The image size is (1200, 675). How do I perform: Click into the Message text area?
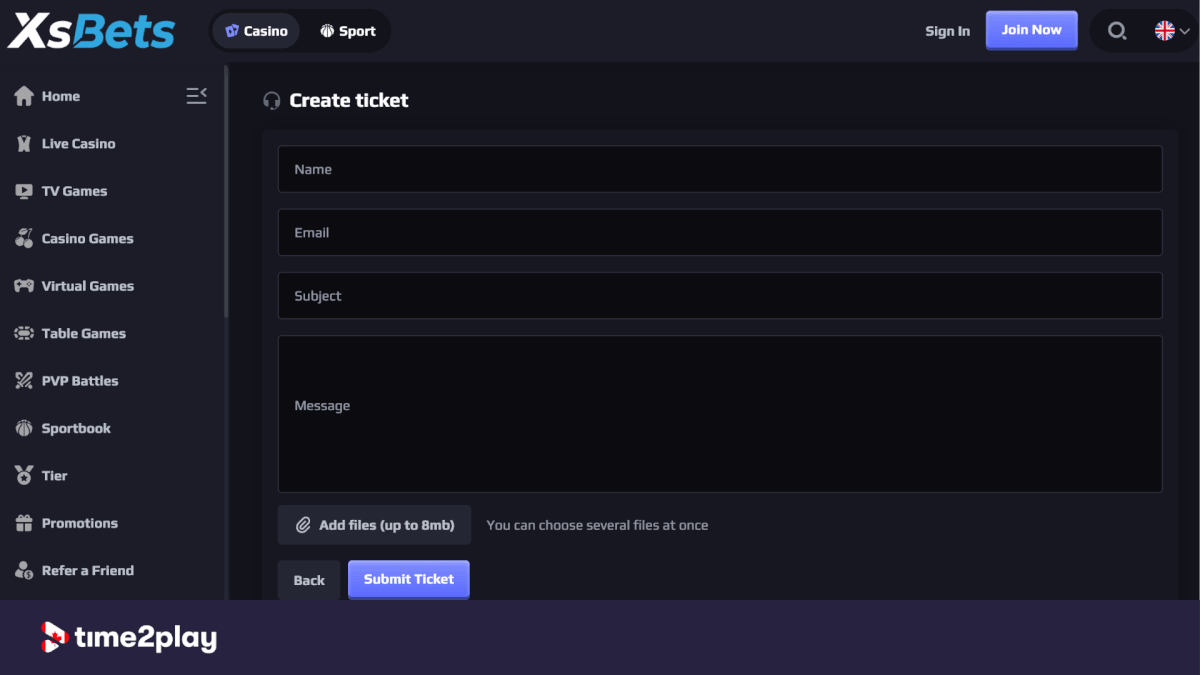(x=720, y=414)
